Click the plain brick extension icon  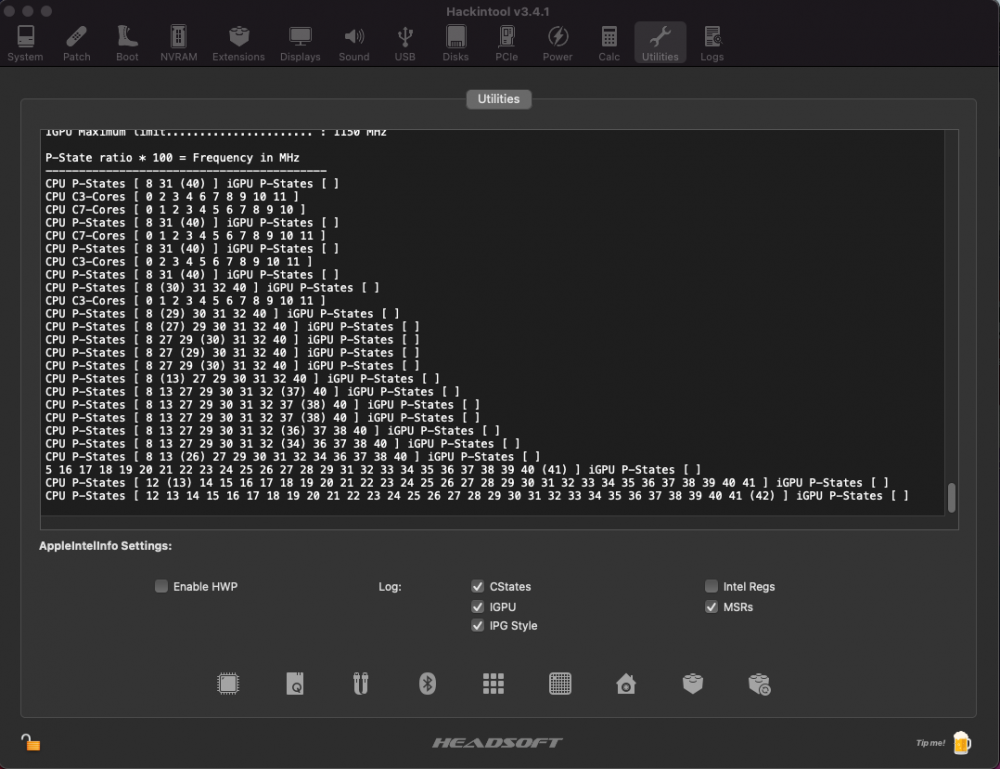[x=693, y=684]
